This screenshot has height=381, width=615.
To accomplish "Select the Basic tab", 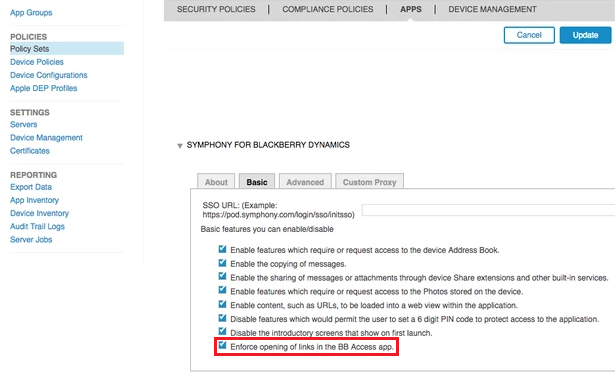I will [257, 182].
